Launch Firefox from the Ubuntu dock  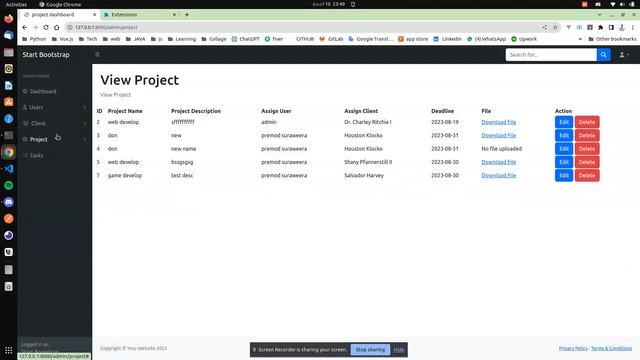[x=9, y=19]
